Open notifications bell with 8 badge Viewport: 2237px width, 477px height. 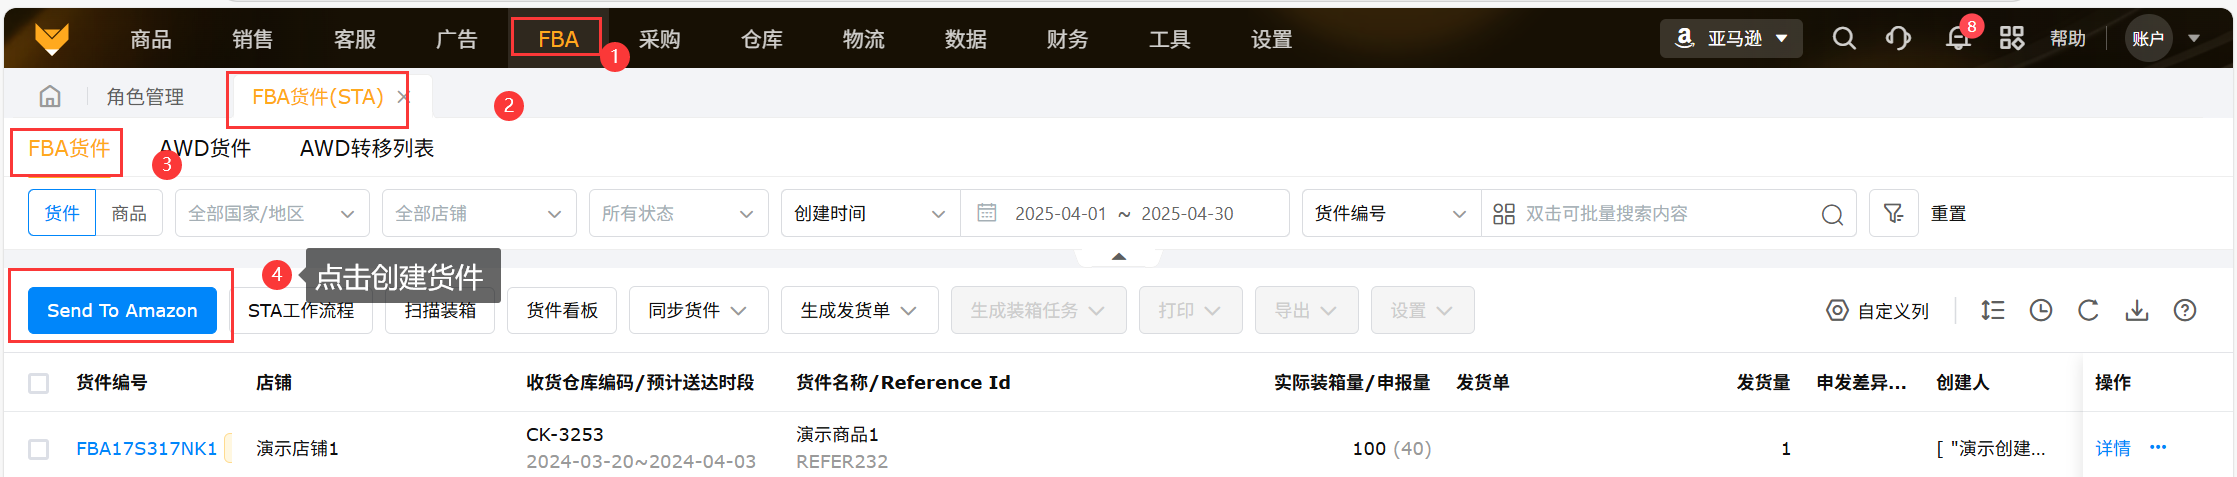click(1958, 39)
